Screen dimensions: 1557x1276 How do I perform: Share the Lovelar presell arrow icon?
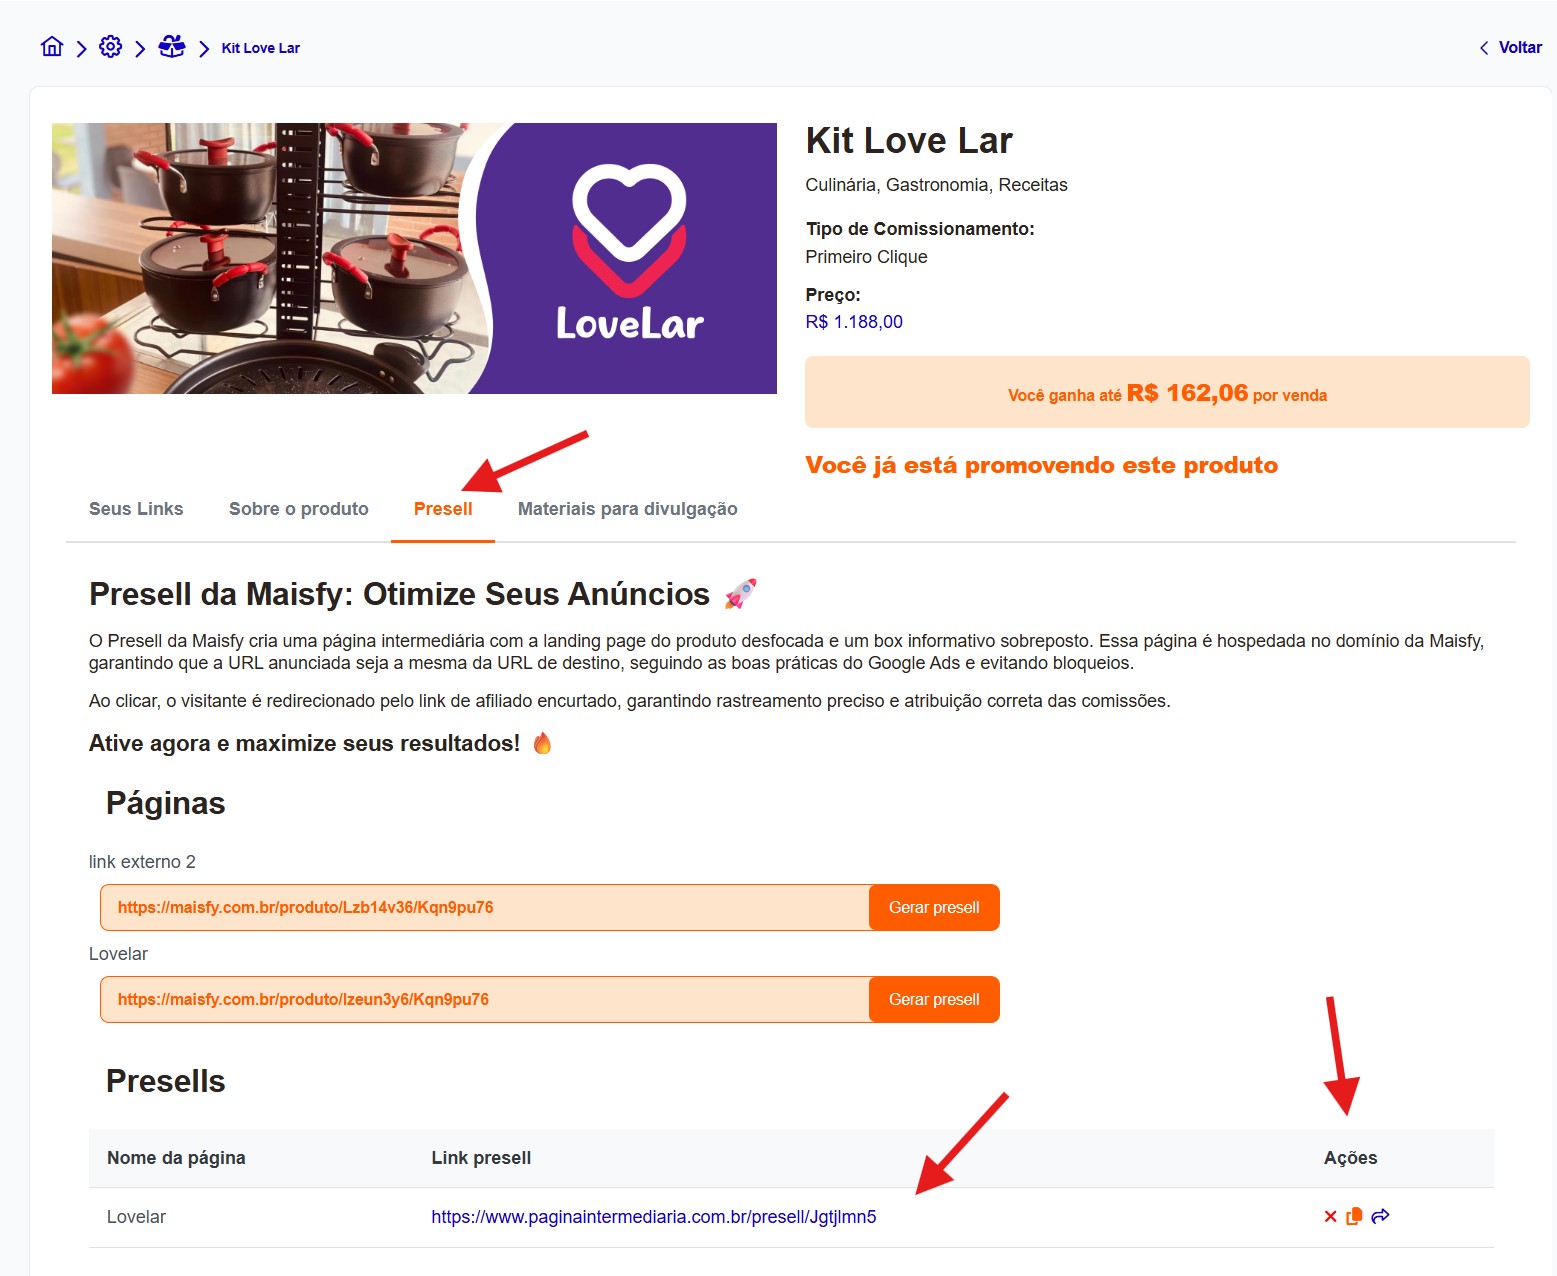pos(1380,1216)
